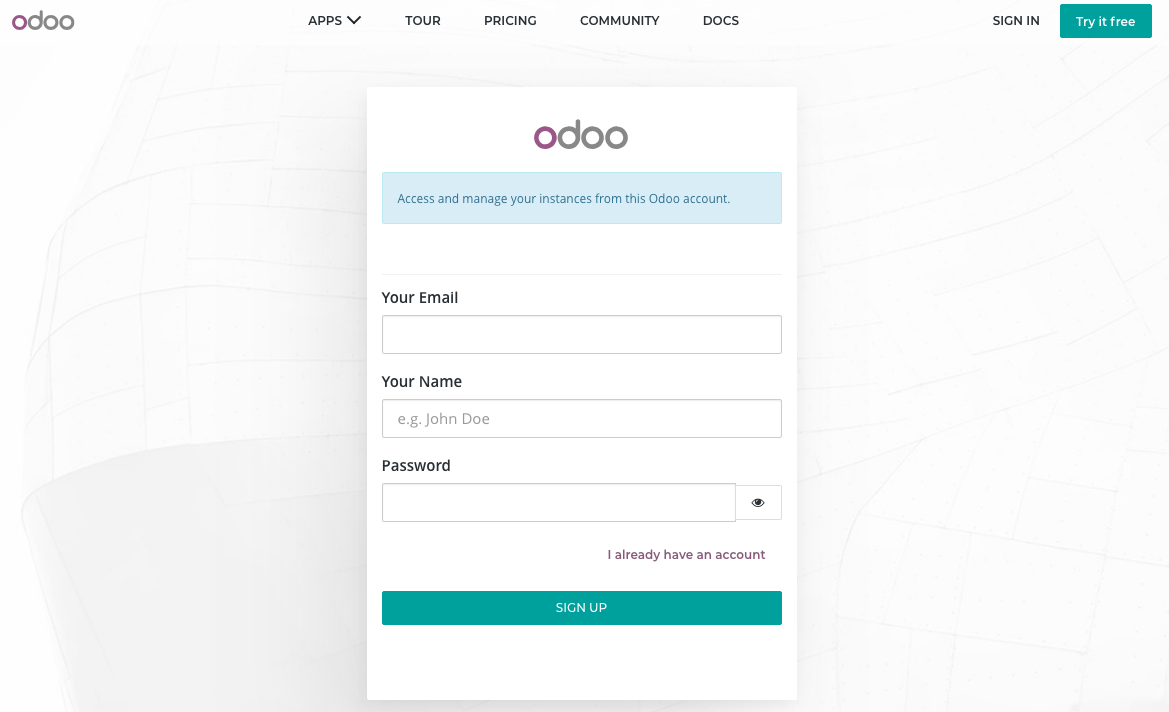Image resolution: width=1169 pixels, height=712 pixels.
Task: Expand the APPS dropdown menu
Action: pyautogui.click(x=334, y=20)
